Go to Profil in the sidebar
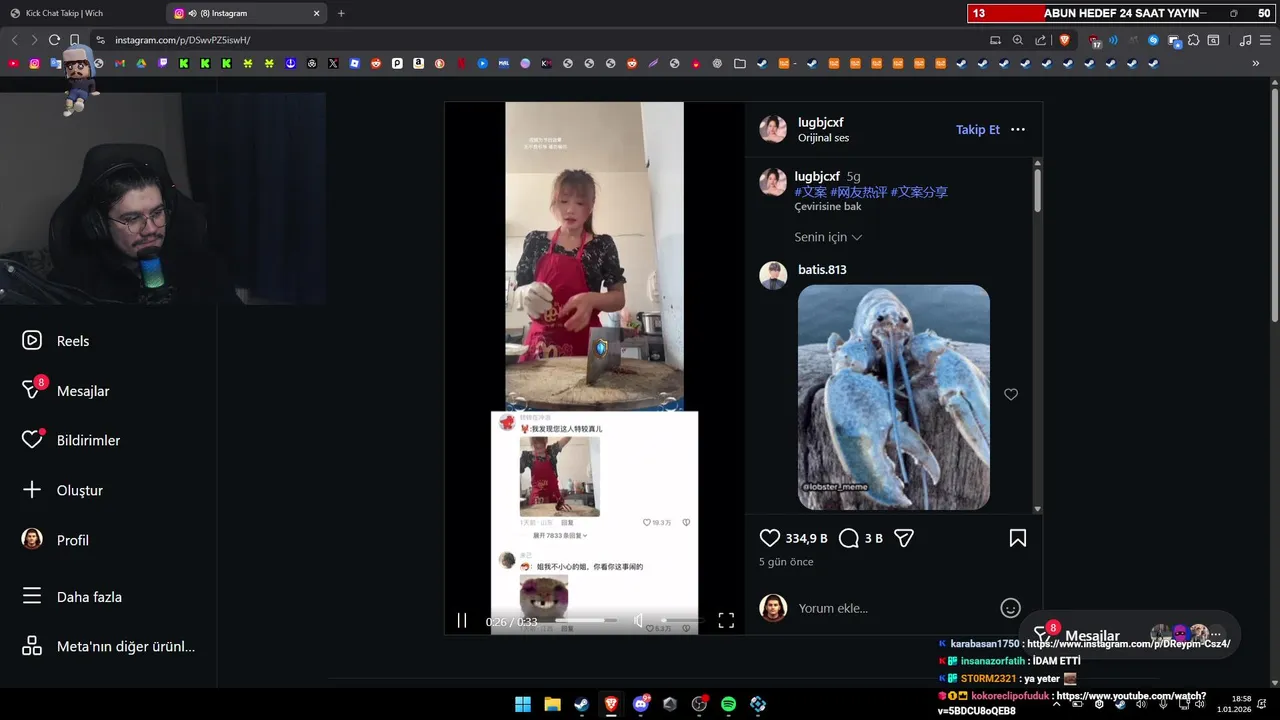Image resolution: width=1280 pixels, height=720 pixels. click(55, 540)
